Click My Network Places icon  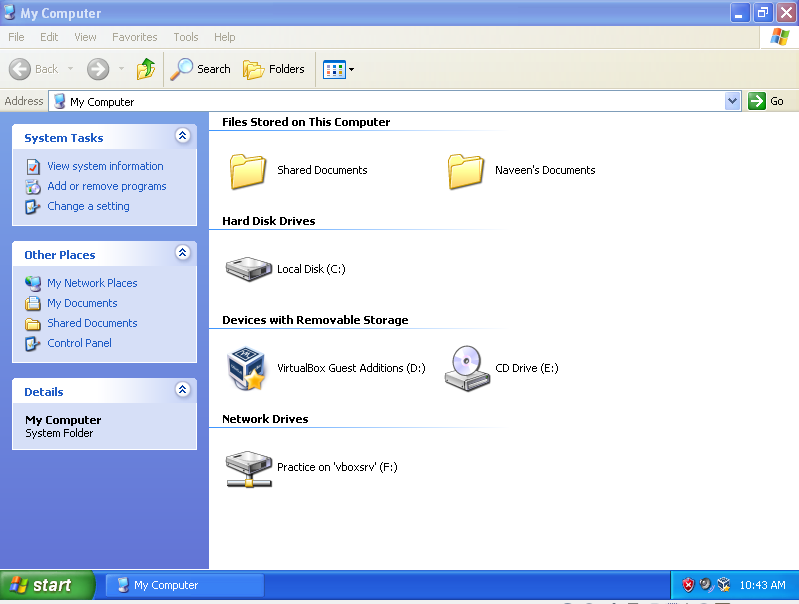(33, 283)
